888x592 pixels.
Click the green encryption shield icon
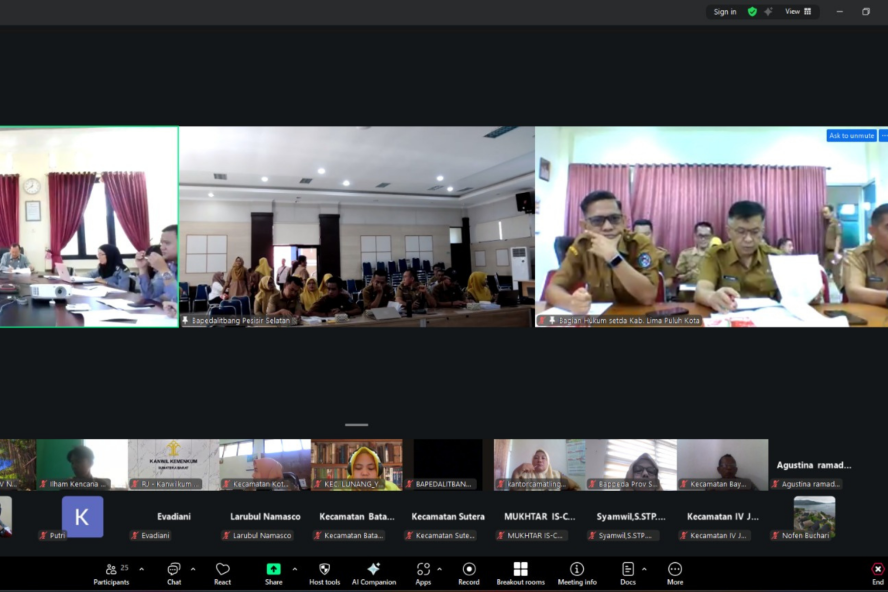(x=752, y=12)
